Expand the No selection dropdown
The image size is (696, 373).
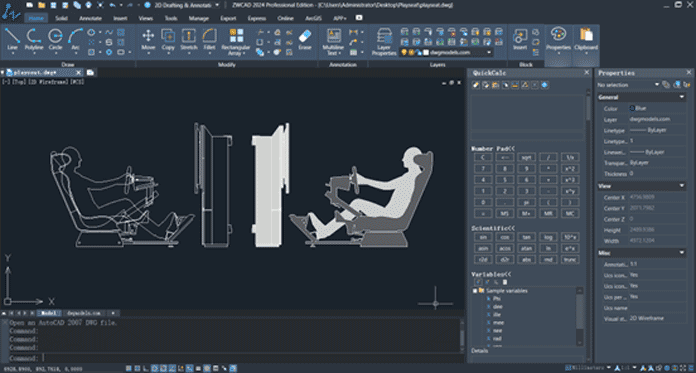[x=657, y=84]
